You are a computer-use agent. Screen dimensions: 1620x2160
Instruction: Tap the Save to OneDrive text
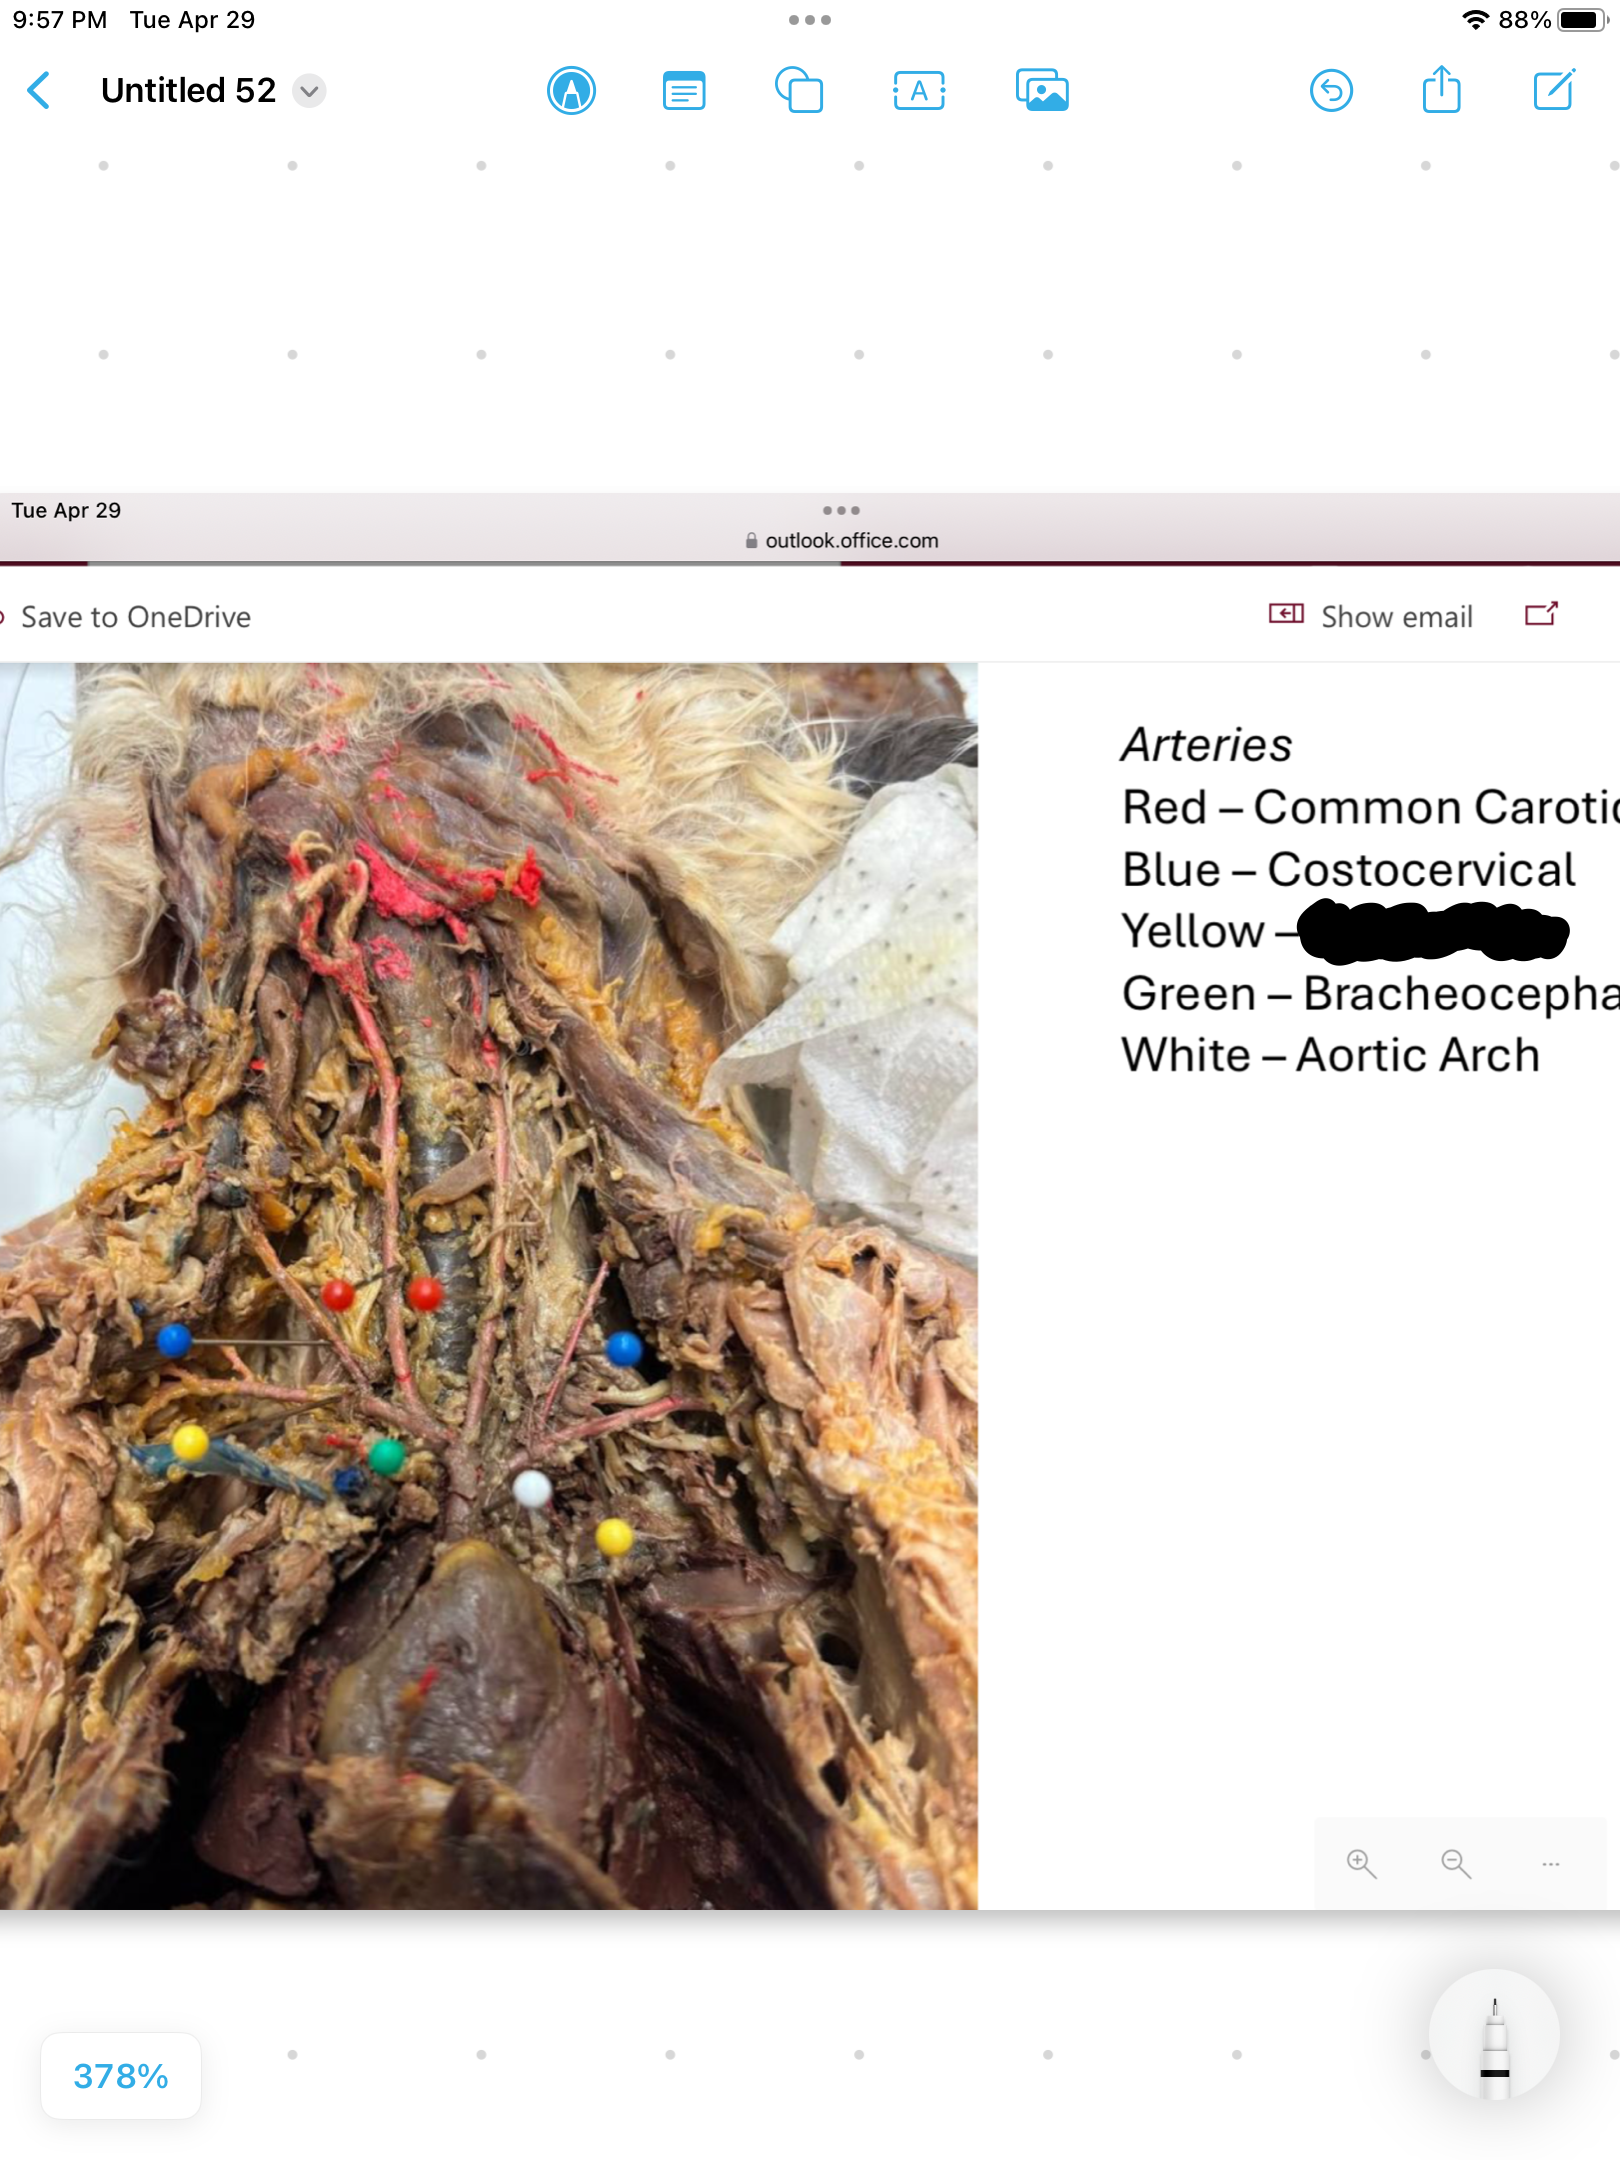pos(136,617)
